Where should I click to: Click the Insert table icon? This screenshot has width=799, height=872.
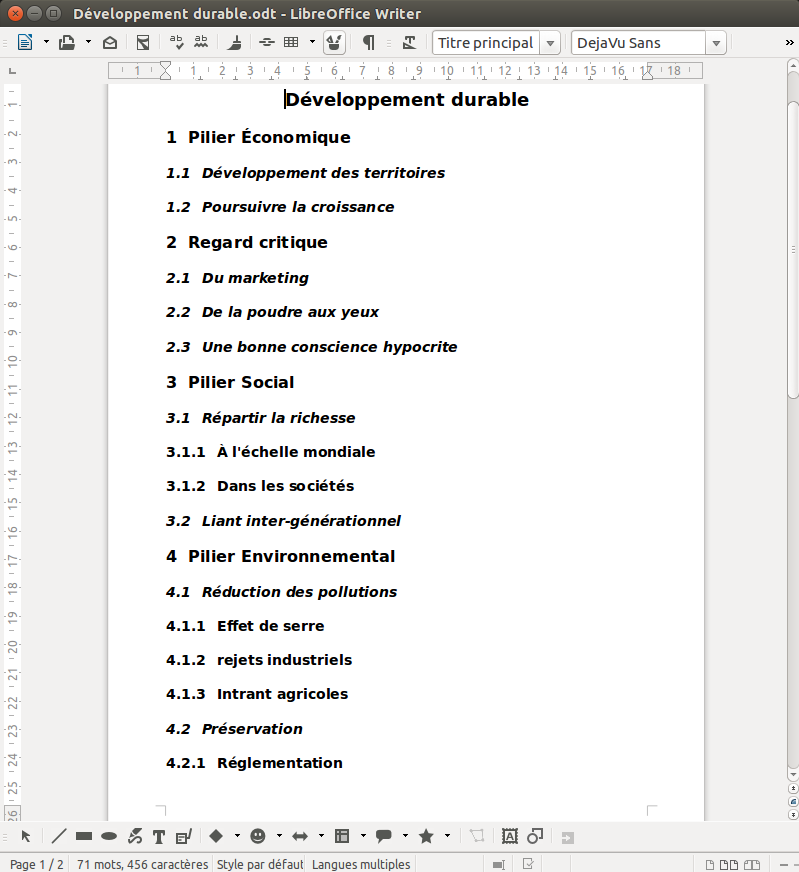(x=292, y=42)
